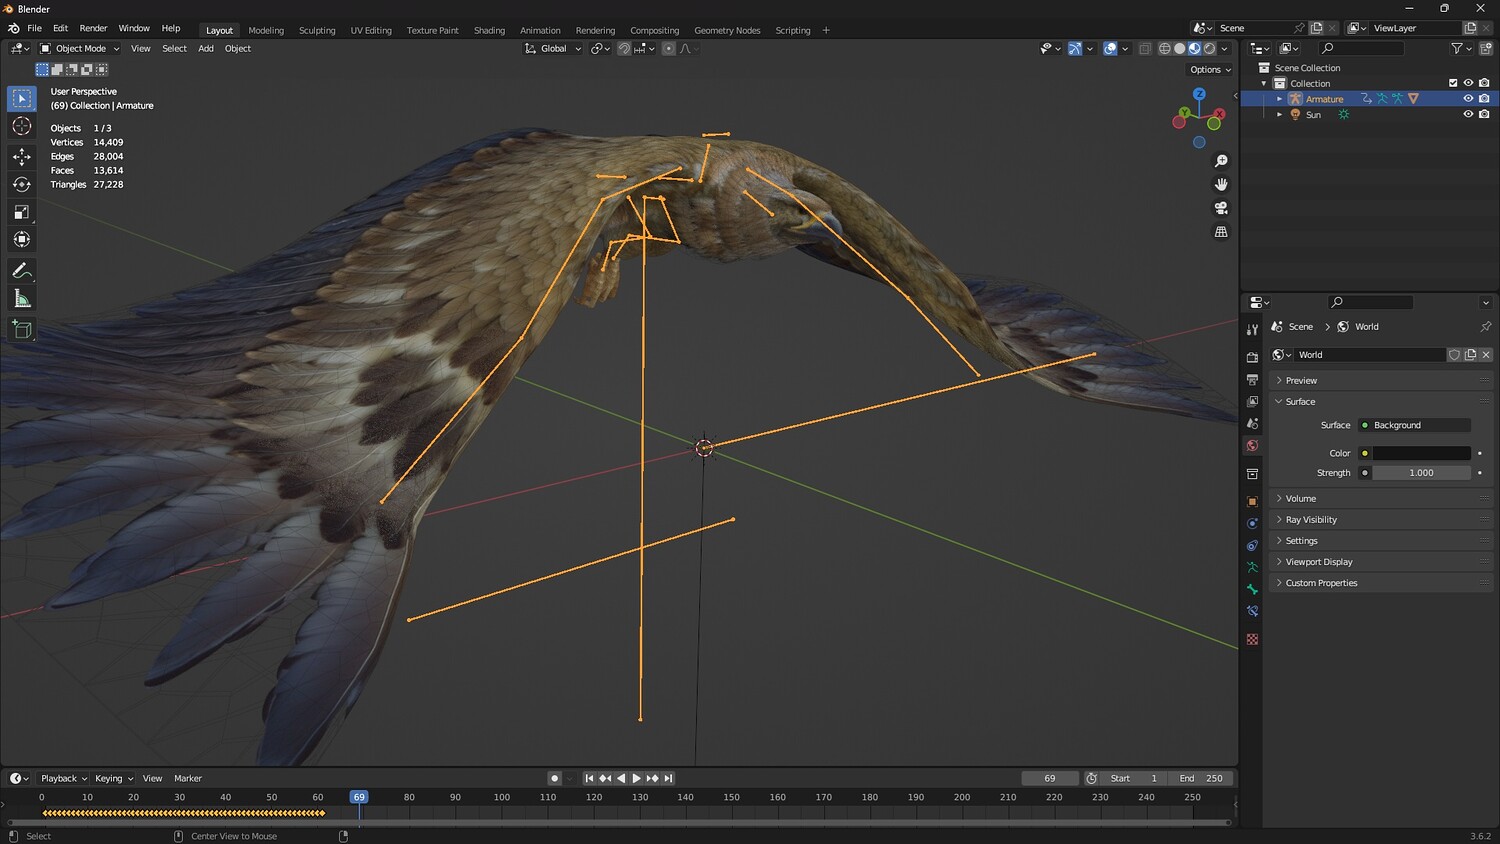Open the Render menu
Screen dimensions: 1500x844
[93, 28]
